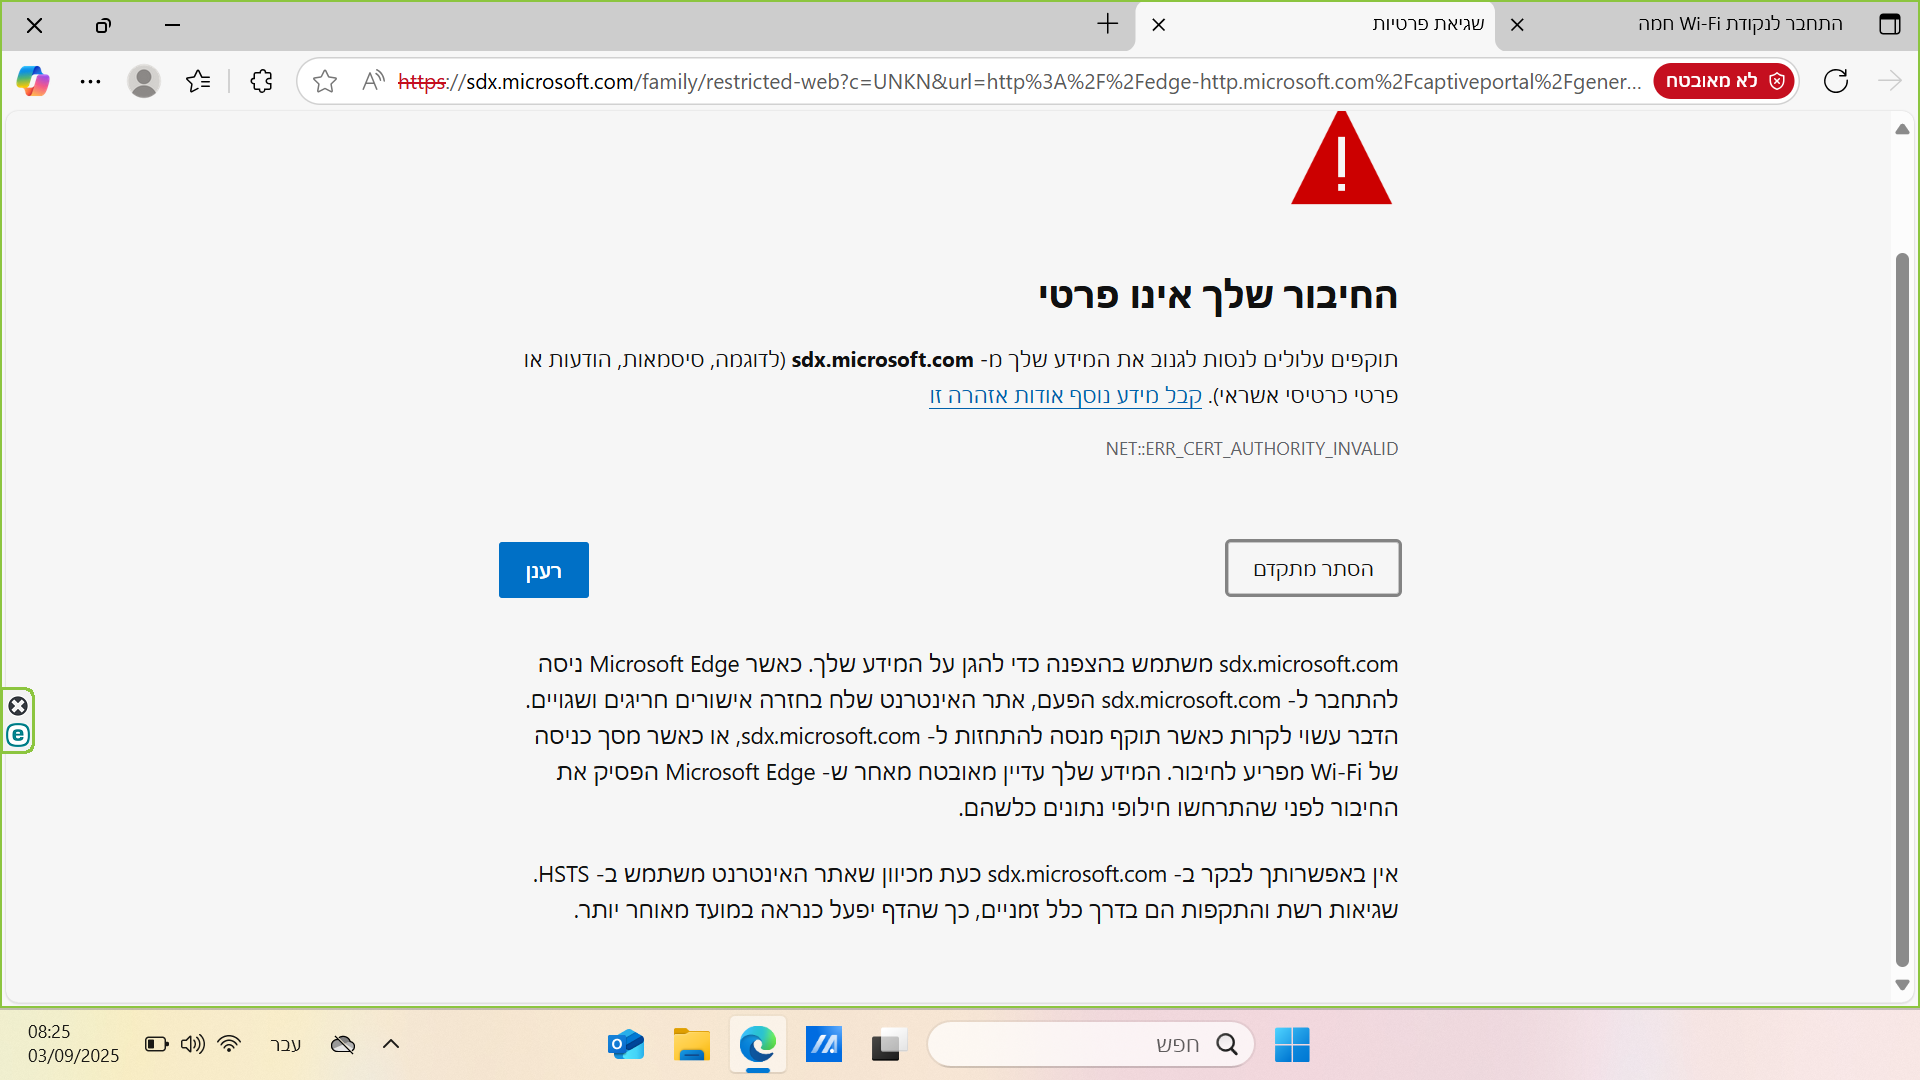1920x1080 pixels.
Task: Switch to the 'שגיאת פרטיות' tab
Action: pyautogui.click(x=1315, y=24)
